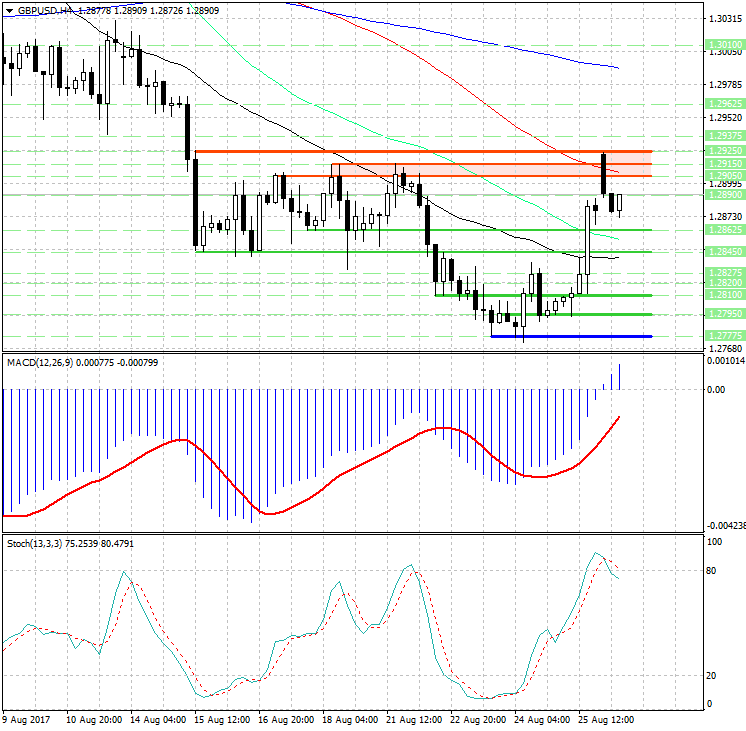Select the last candlestick on the chart
The width and height of the screenshot is (746, 731).
coord(620,203)
